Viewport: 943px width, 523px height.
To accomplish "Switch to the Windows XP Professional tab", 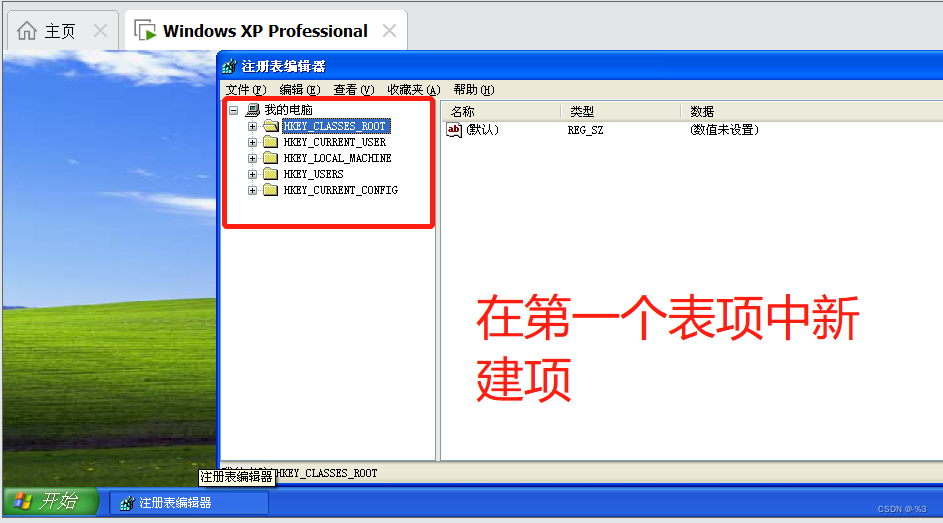I will coord(265,31).
